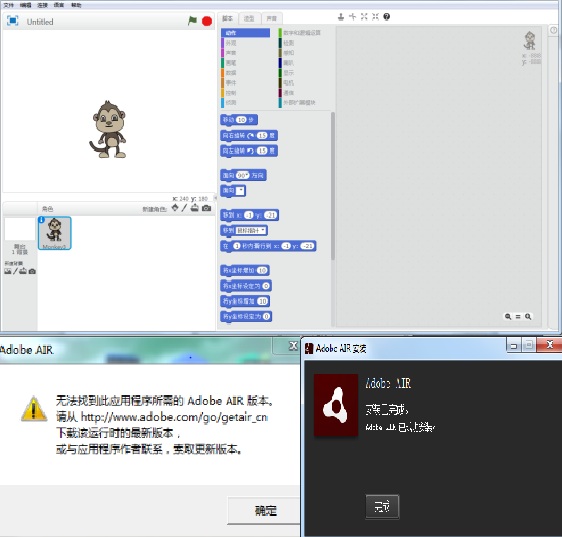Choose new sprite from library icon

[175, 208]
